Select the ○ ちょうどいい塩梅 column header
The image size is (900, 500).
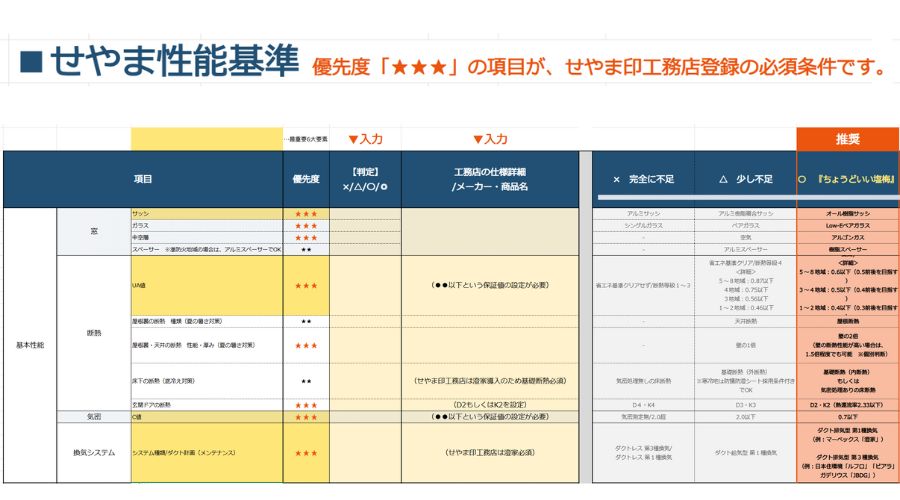[x=848, y=179]
